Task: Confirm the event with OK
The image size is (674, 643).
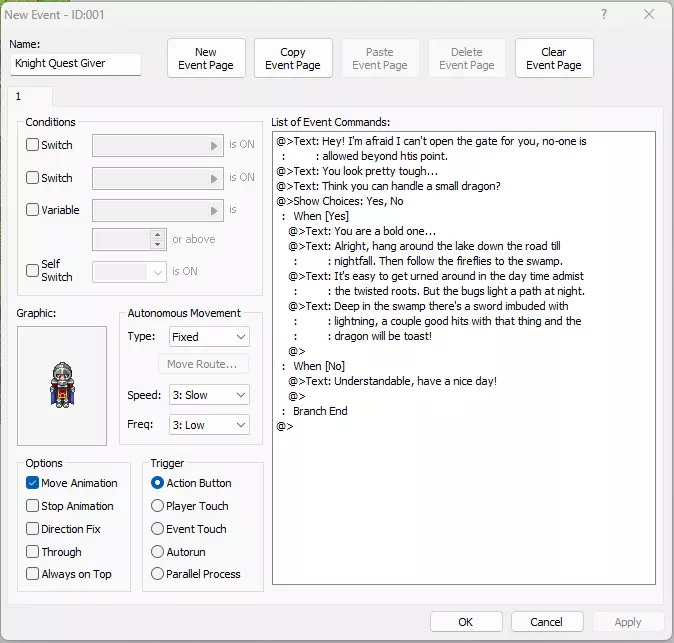Action: coord(466,622)
